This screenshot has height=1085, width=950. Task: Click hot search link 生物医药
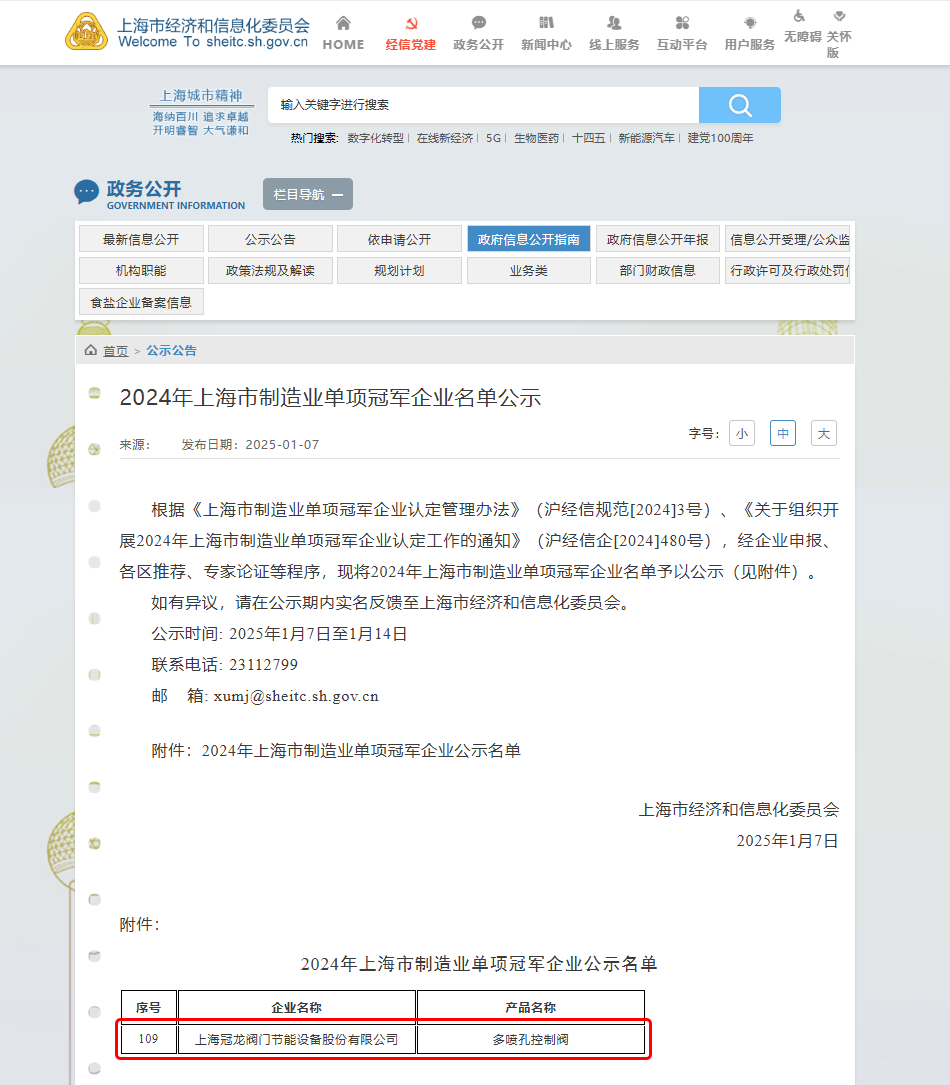[536, 138]
